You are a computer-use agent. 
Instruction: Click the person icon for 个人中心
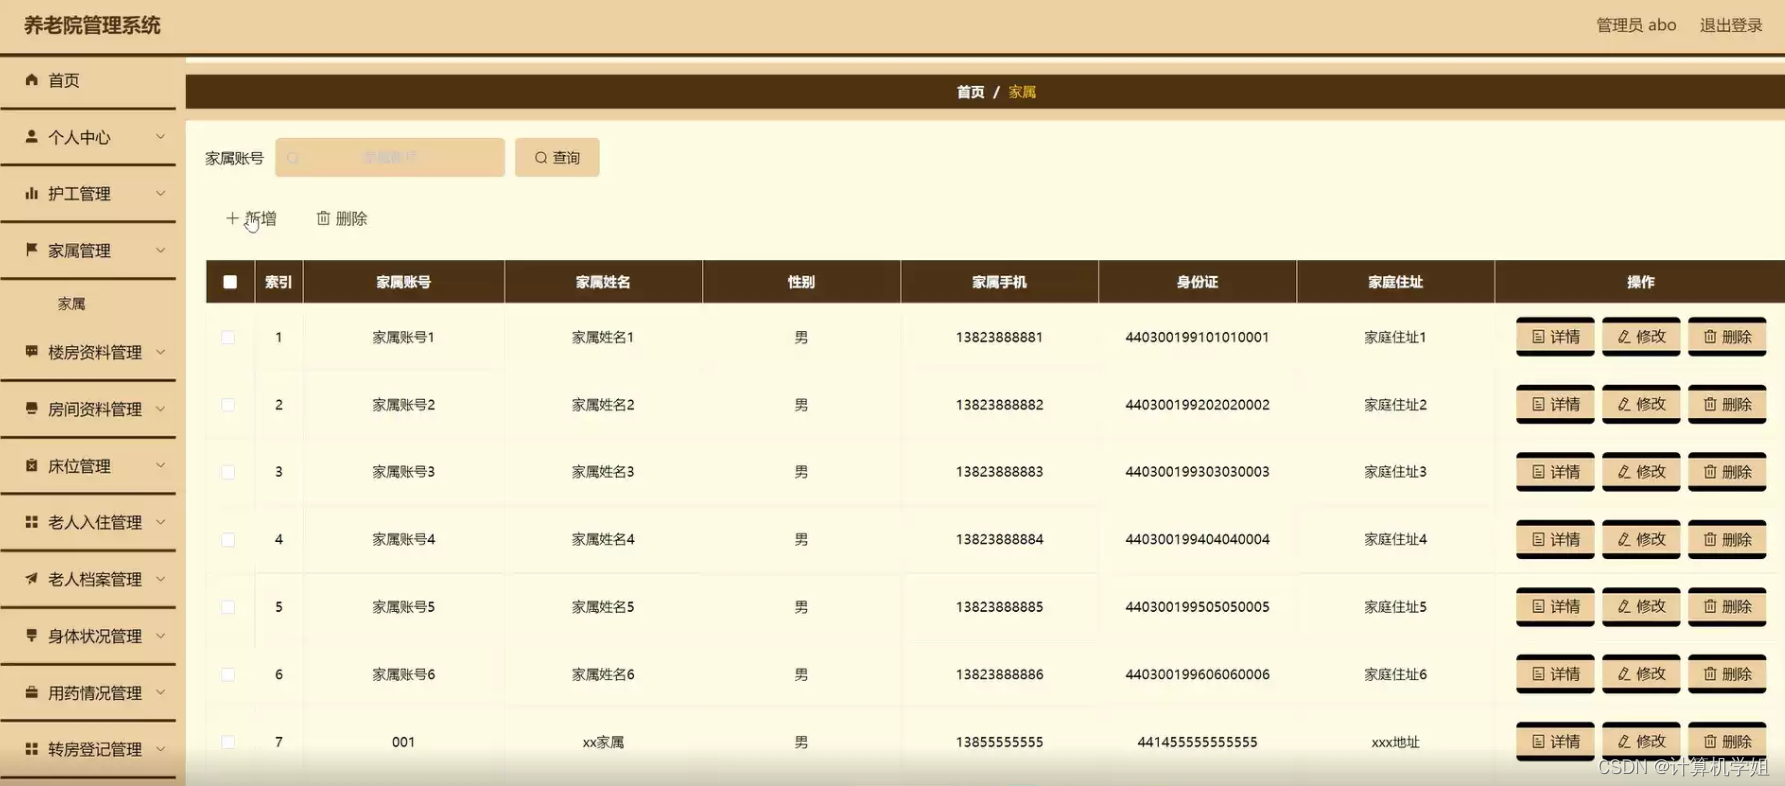click(x=31, y=136)
